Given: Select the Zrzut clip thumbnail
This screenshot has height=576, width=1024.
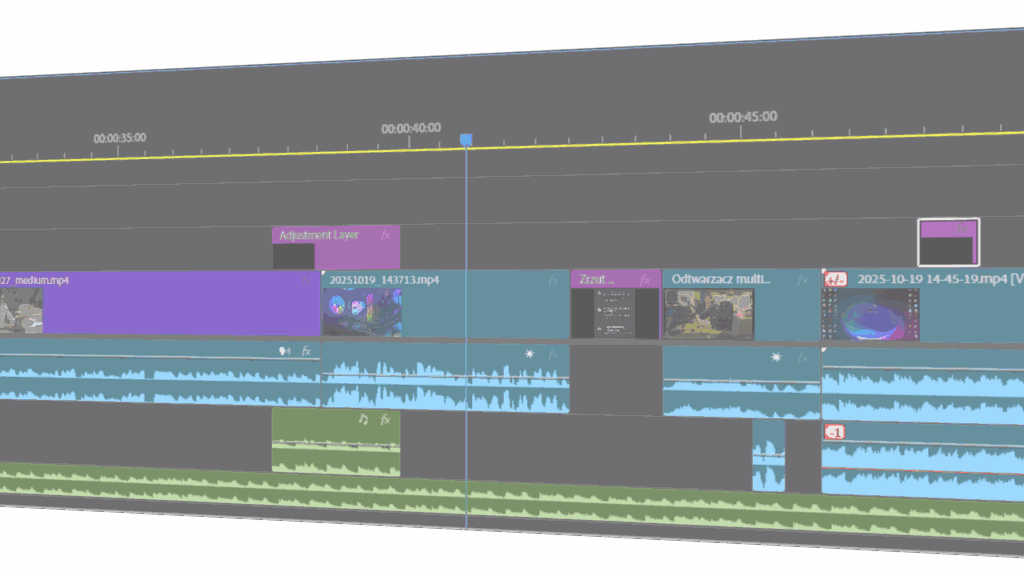Looking at the screenshot, I should click(615, 314).
